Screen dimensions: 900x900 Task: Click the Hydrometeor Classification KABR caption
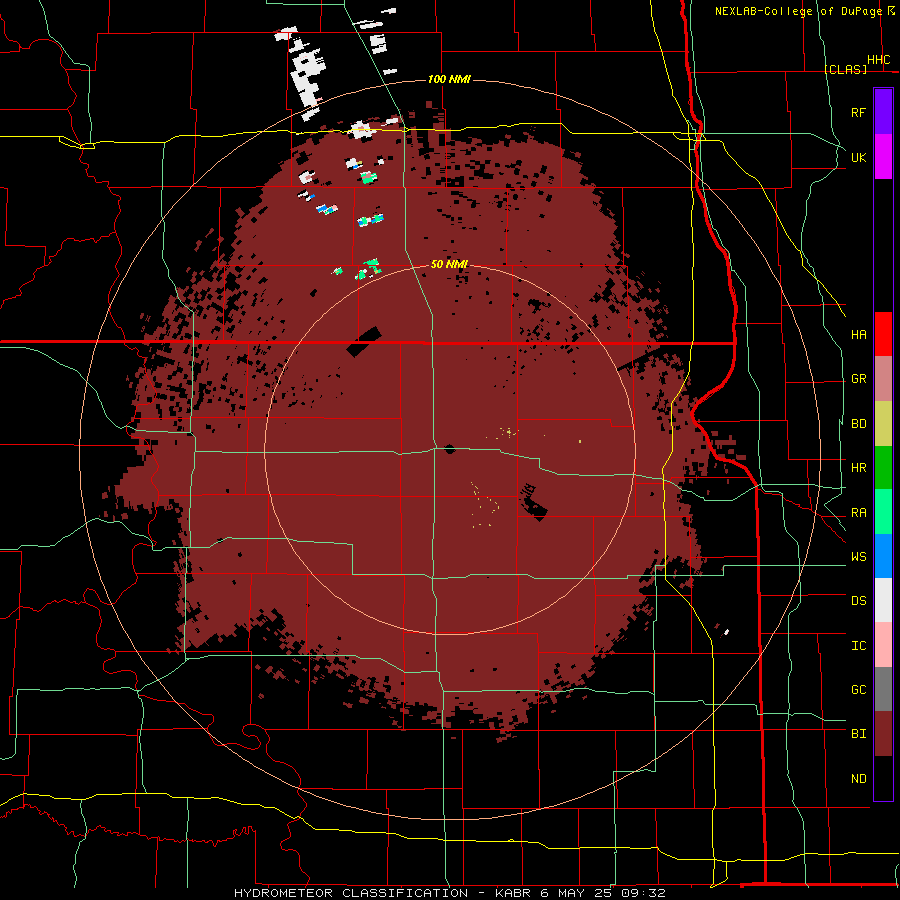coord(450,893)
